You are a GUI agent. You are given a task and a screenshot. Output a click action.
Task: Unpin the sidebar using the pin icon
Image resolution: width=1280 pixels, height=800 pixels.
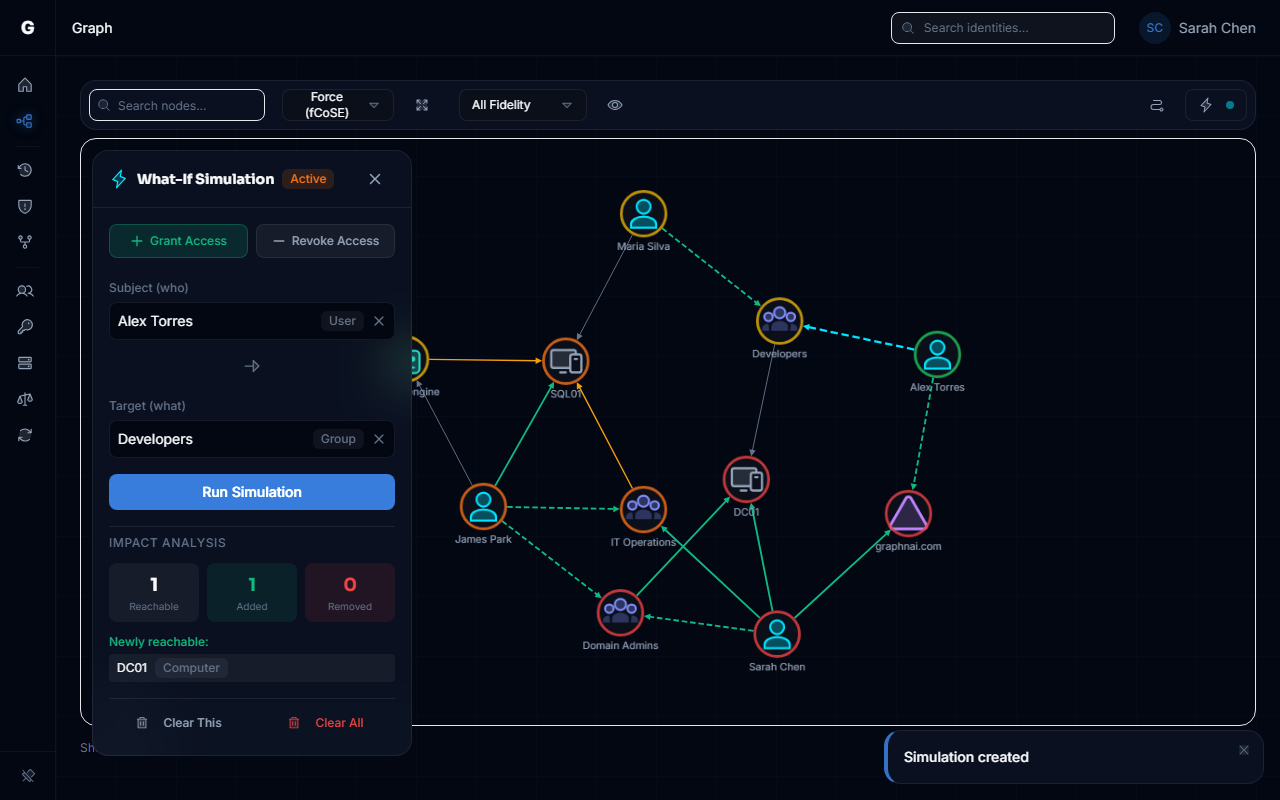tap(27, 775)
